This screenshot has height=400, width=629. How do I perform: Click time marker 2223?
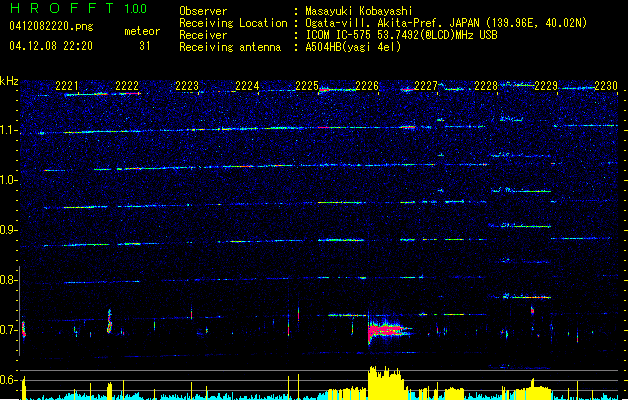(187, 86)
